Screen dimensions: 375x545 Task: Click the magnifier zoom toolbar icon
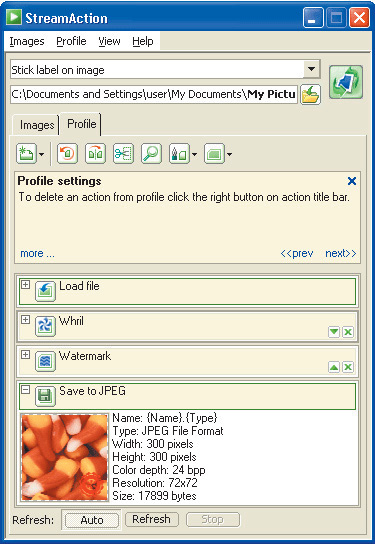click(151, 153)
